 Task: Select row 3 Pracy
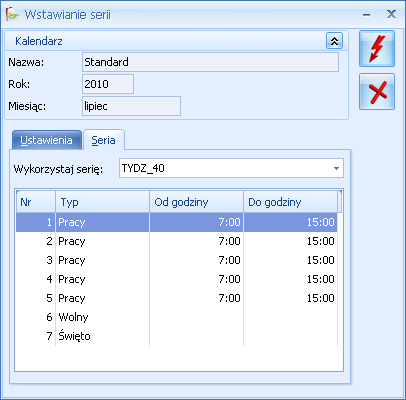177,260
